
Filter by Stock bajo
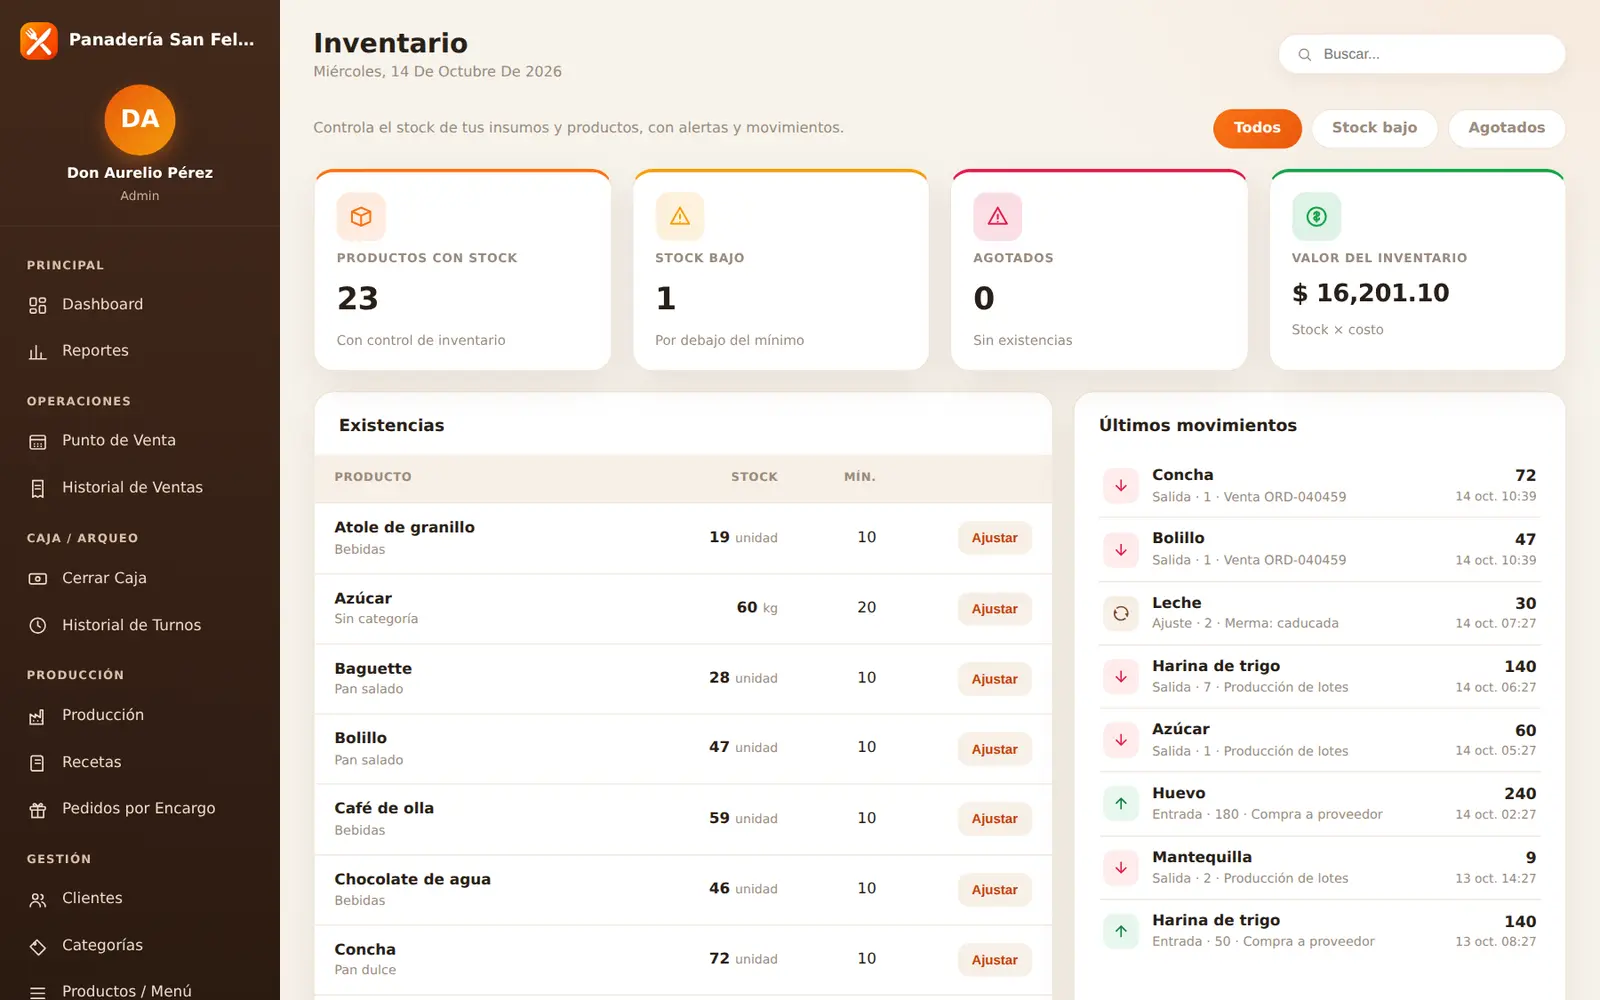click(1374, 128)
